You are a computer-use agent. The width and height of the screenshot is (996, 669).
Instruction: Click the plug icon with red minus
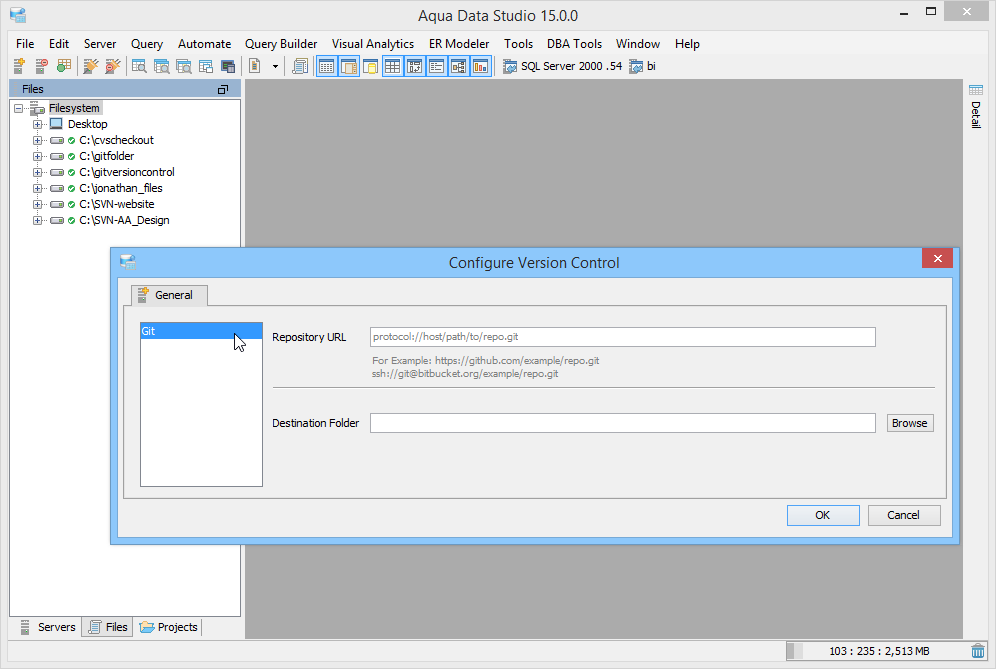pyautogui.click(x=112, y=65)
